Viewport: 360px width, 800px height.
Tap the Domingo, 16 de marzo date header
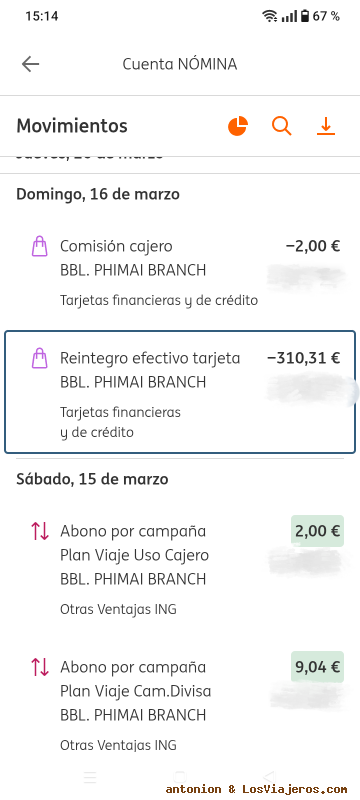(98, 194)
